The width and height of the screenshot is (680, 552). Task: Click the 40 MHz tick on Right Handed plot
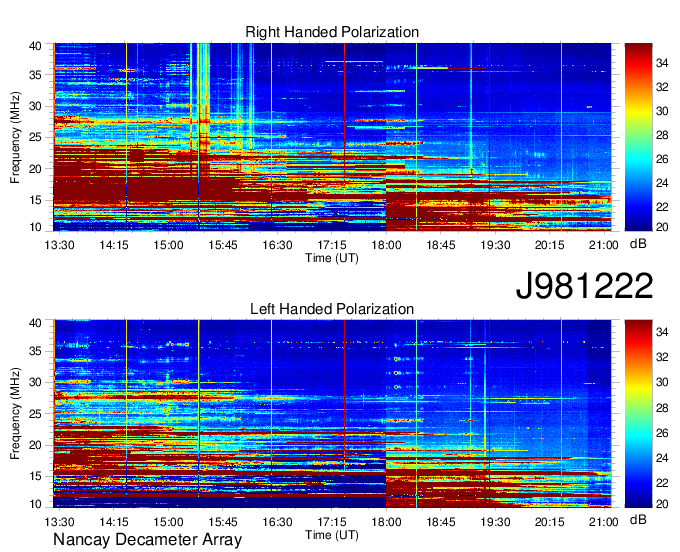(35, 46)
